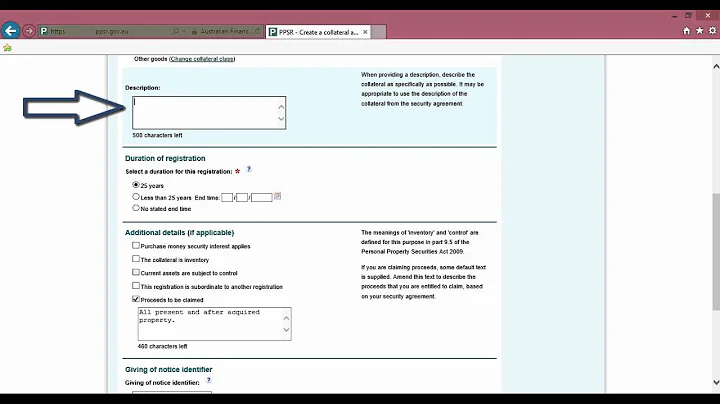Click the proceeds description text area
720x404 pixels.
tap(214, 324)
